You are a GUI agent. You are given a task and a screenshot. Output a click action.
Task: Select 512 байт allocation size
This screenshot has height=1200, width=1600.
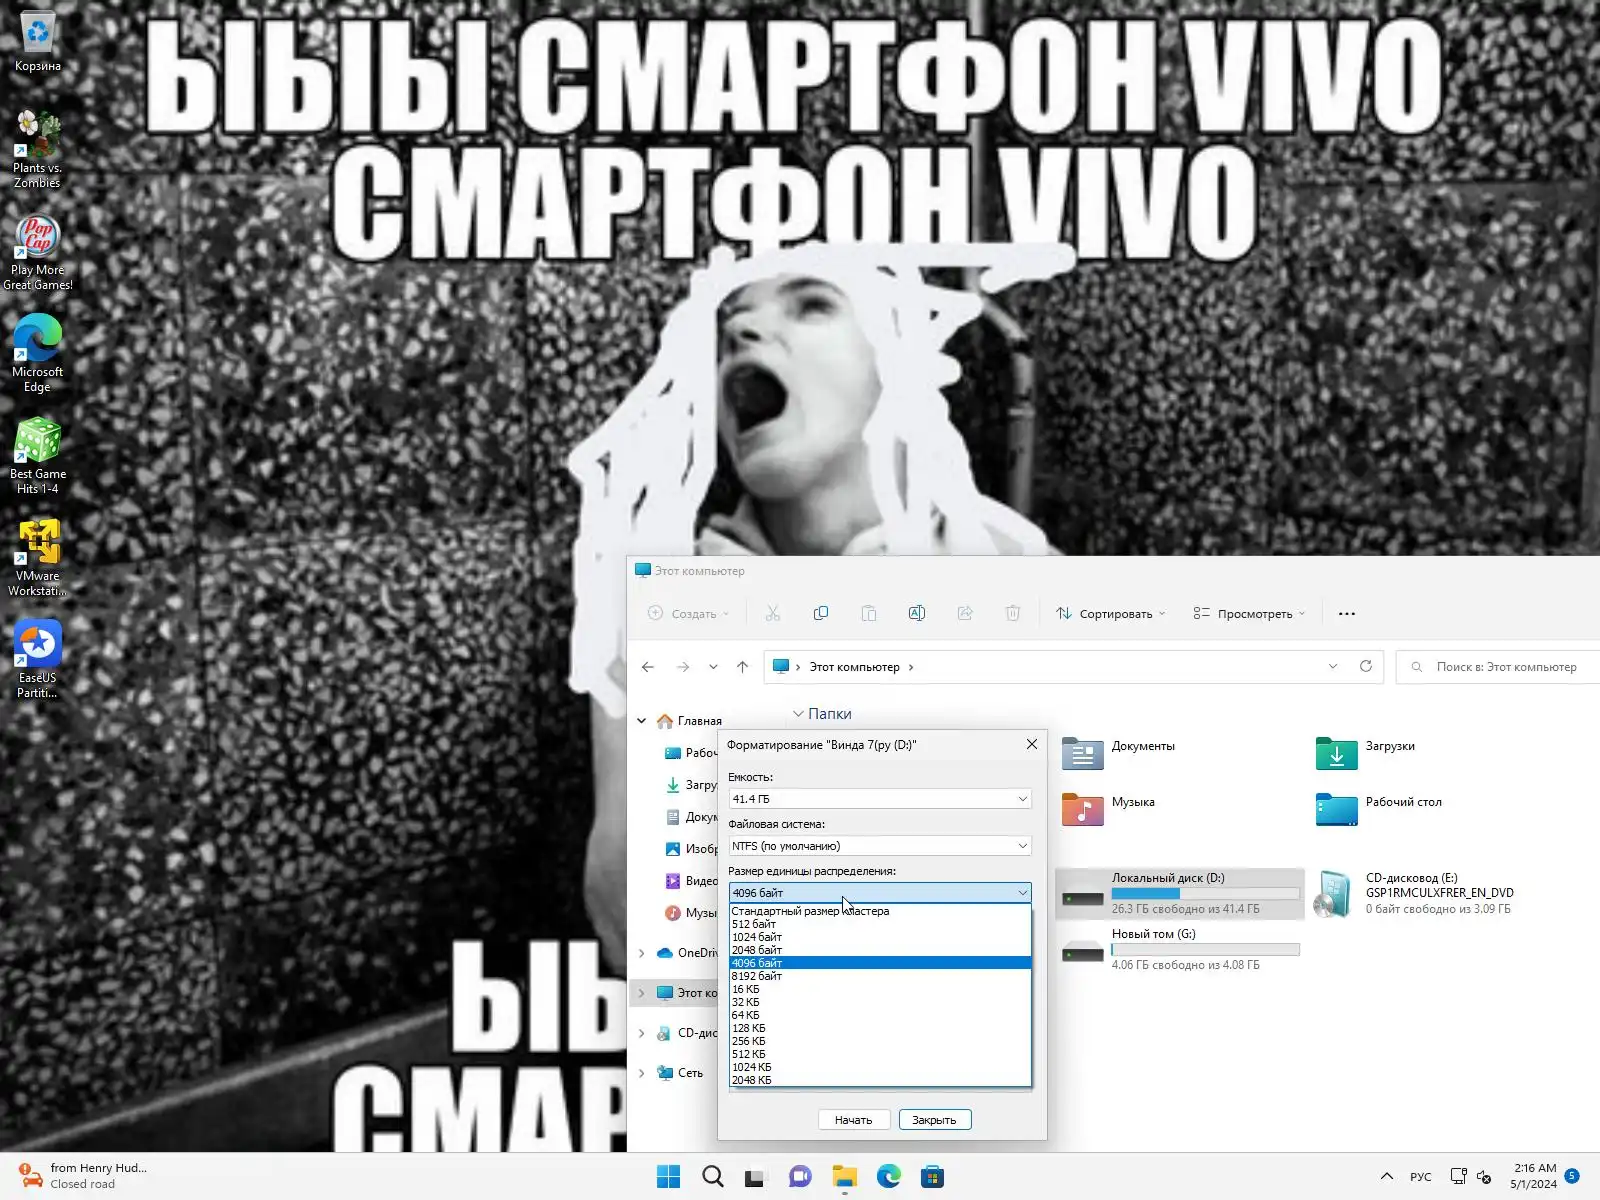(880, 924)
